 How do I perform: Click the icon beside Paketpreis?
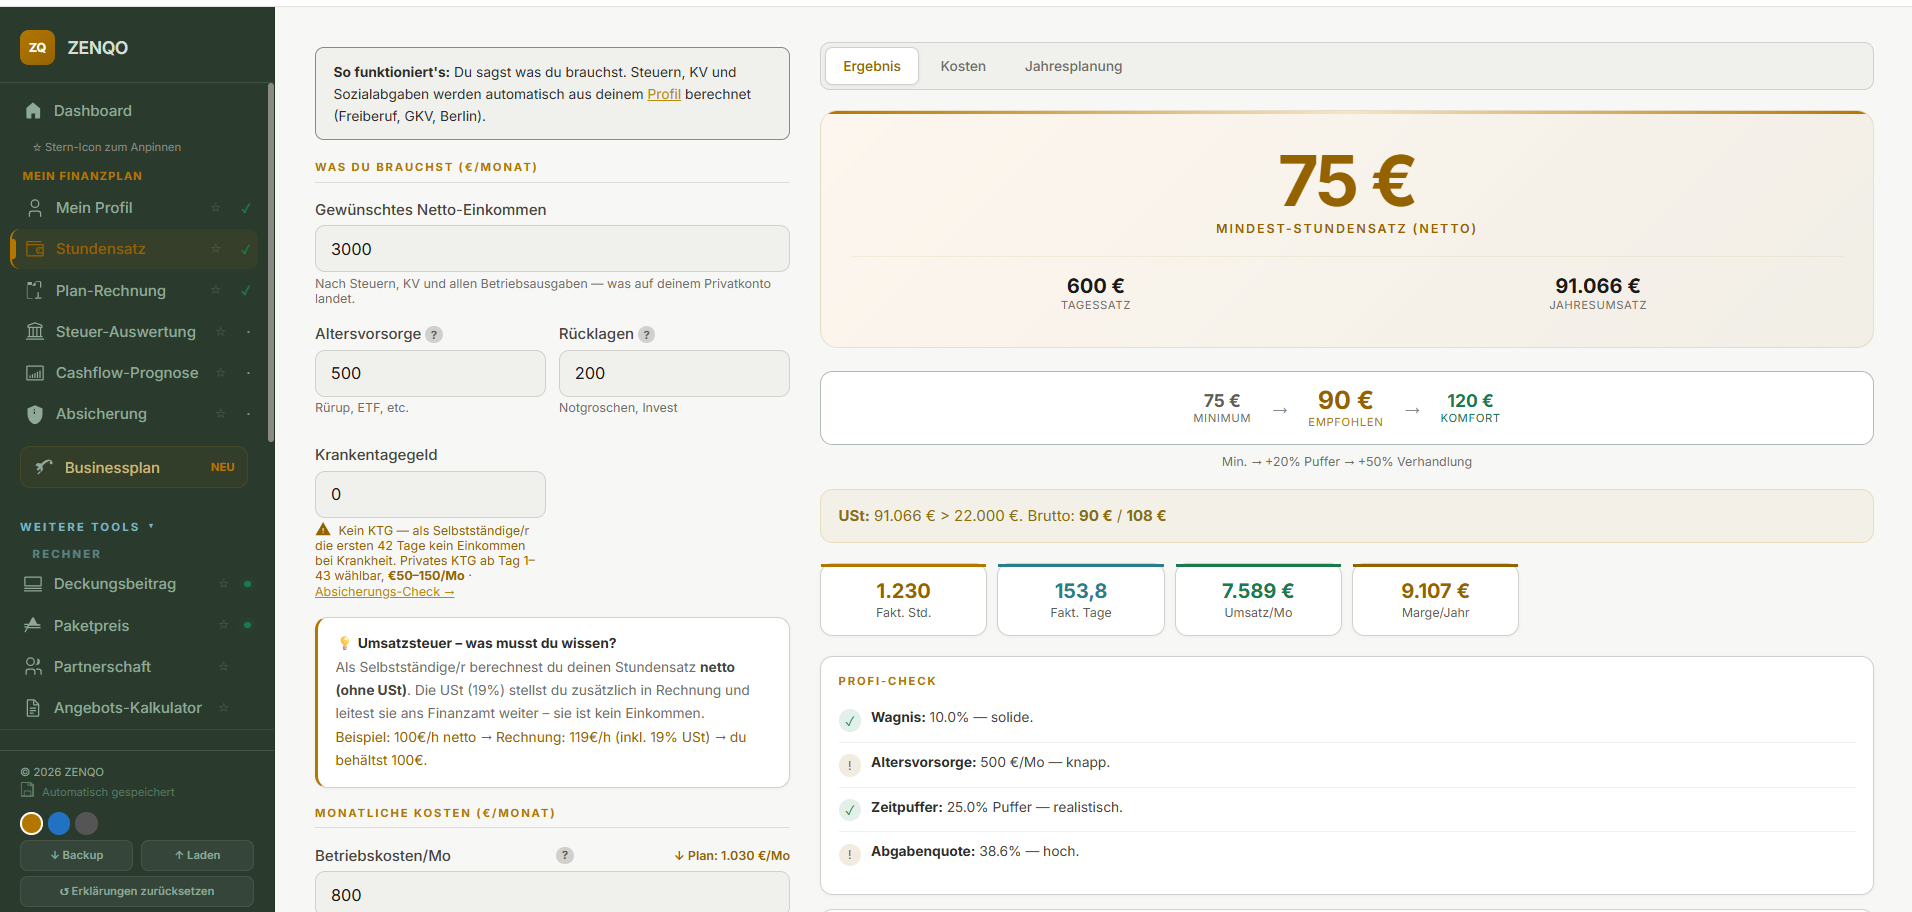click(33, 626)
